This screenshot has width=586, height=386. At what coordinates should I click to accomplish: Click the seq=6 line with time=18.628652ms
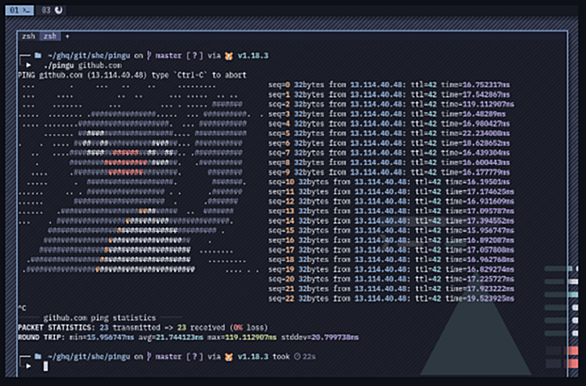[389, 143]
